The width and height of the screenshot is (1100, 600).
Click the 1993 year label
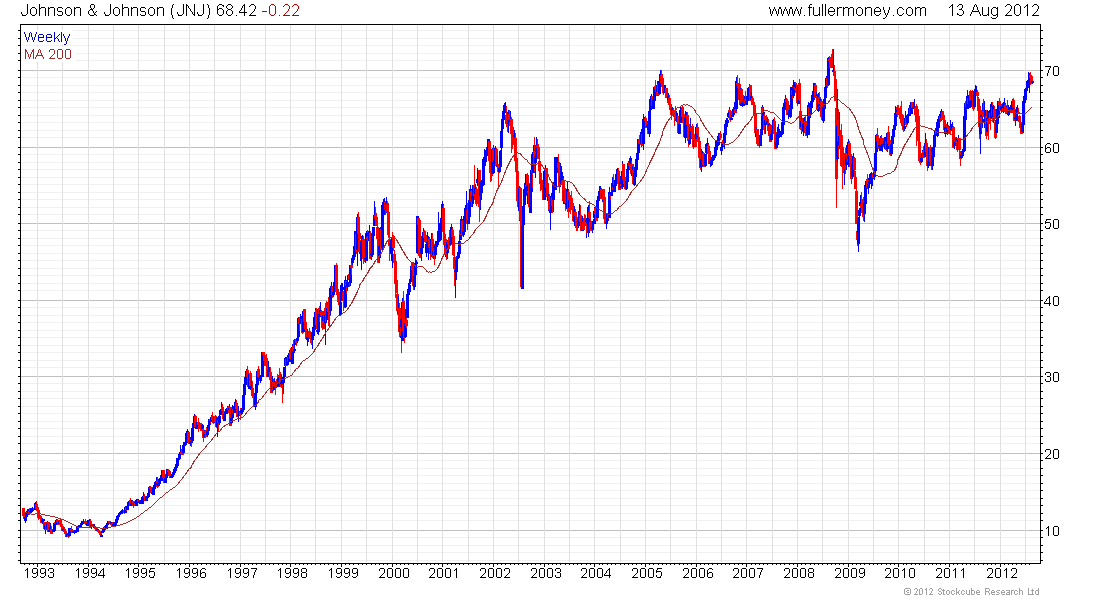click(39, 573)
